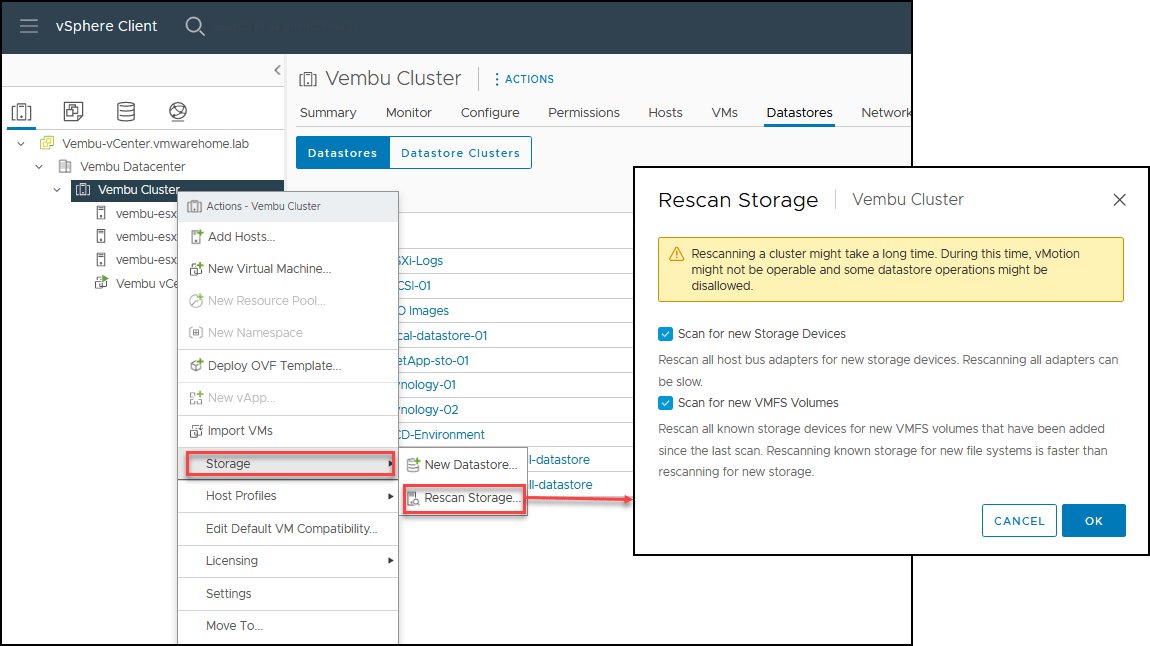This screenshot has width=1150, height=646.
Task: Click the New Virtual Machine icon
Action: (x=196, y=269)
